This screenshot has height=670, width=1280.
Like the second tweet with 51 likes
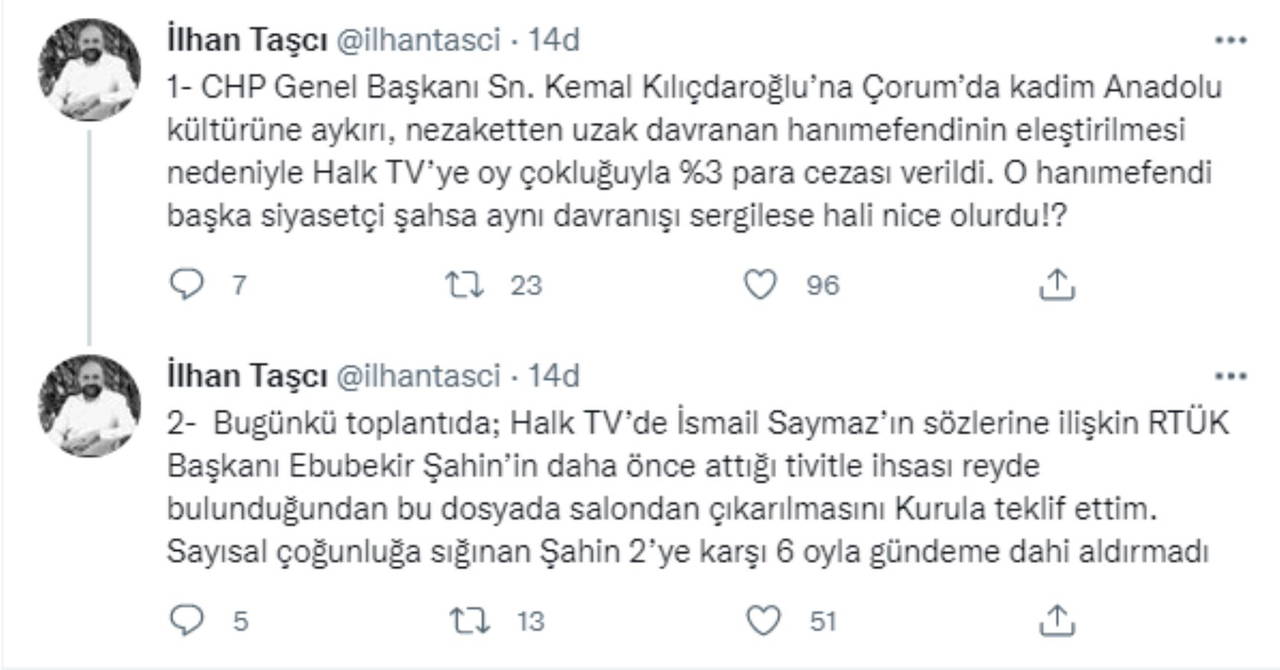coord(762,621)
